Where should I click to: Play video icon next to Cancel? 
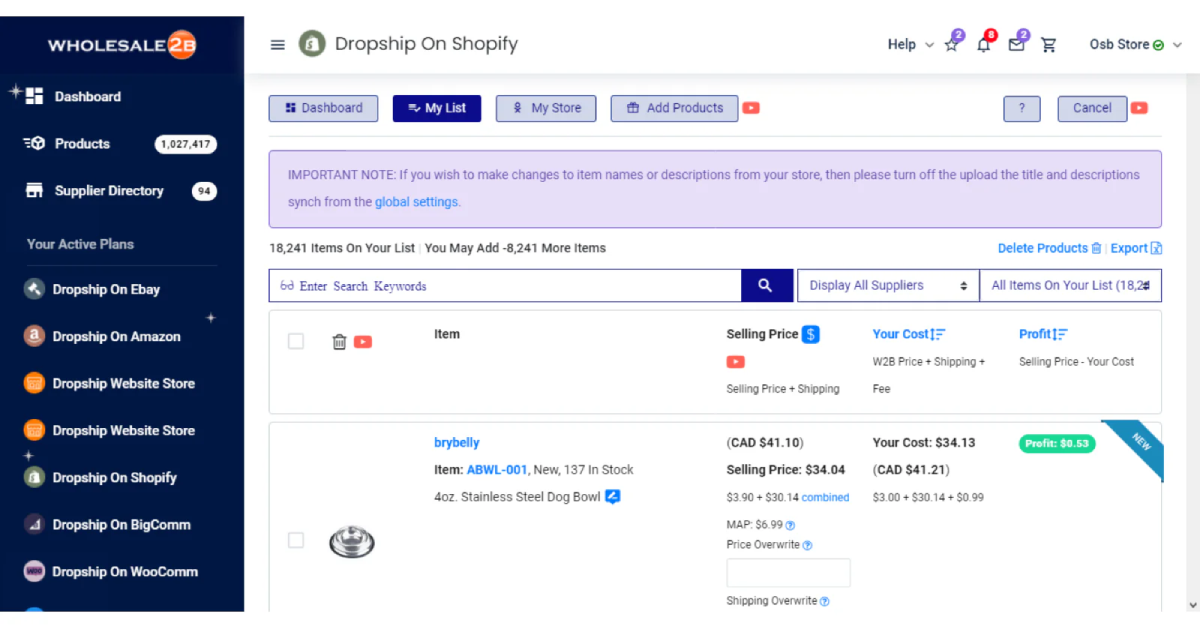[1139, 108]
